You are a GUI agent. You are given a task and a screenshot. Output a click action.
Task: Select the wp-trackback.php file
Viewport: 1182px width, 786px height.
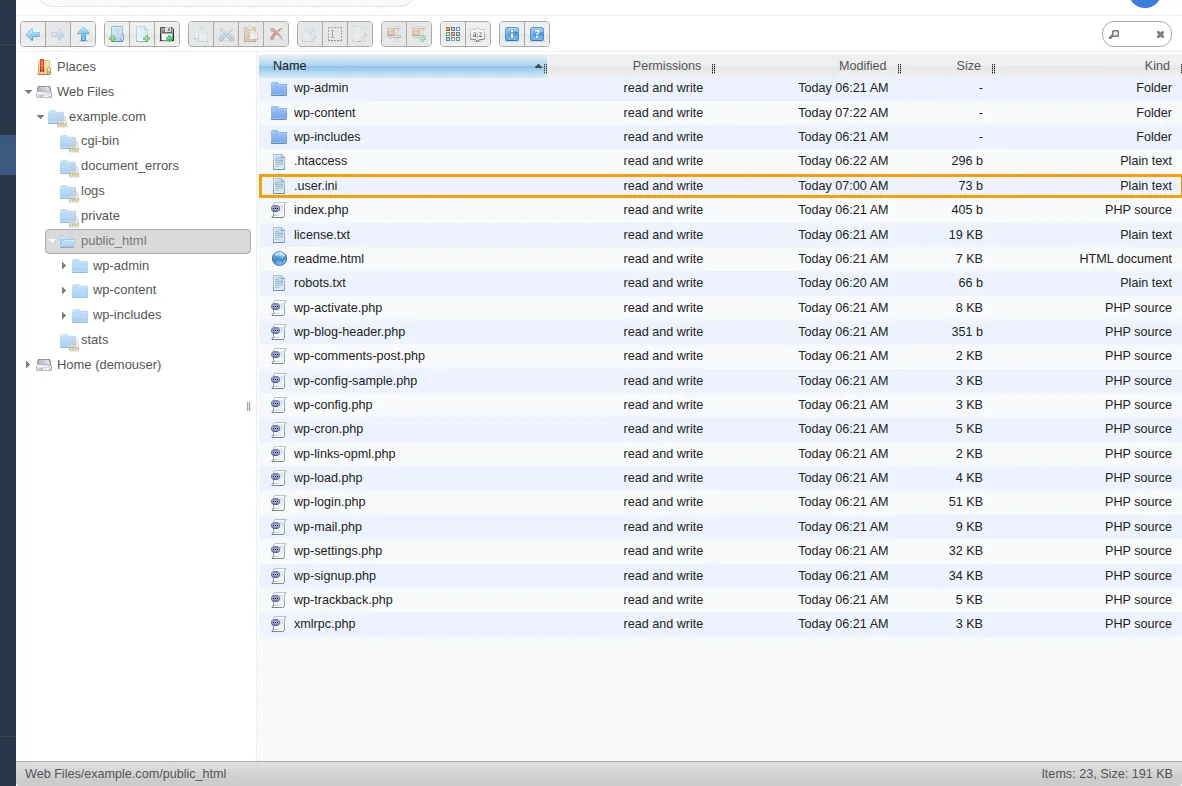coord(720,600)
